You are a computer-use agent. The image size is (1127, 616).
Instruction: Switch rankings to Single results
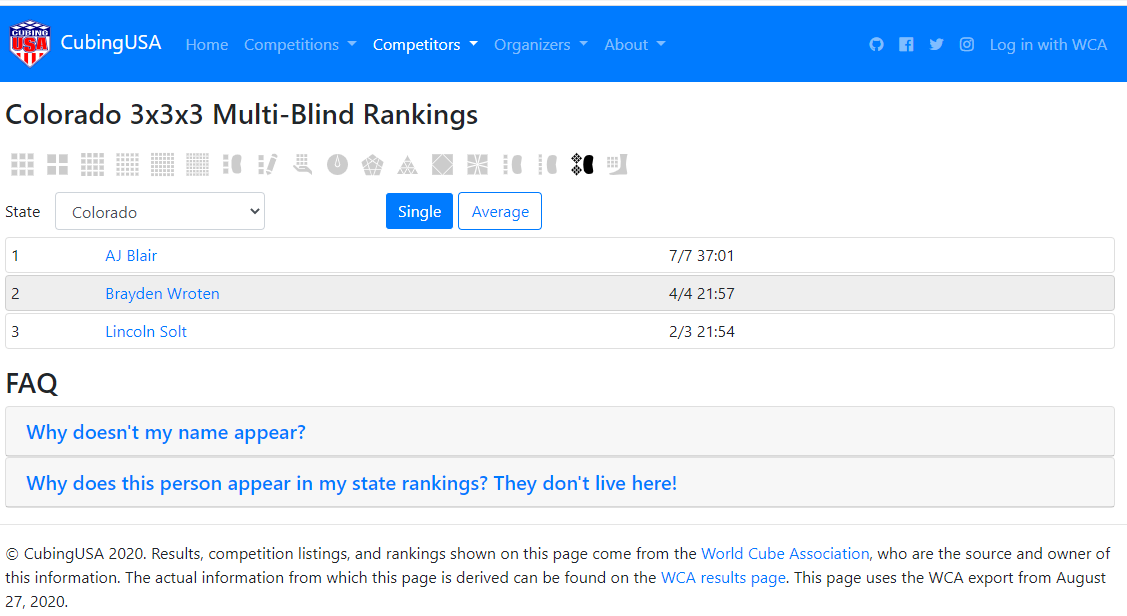419,211
